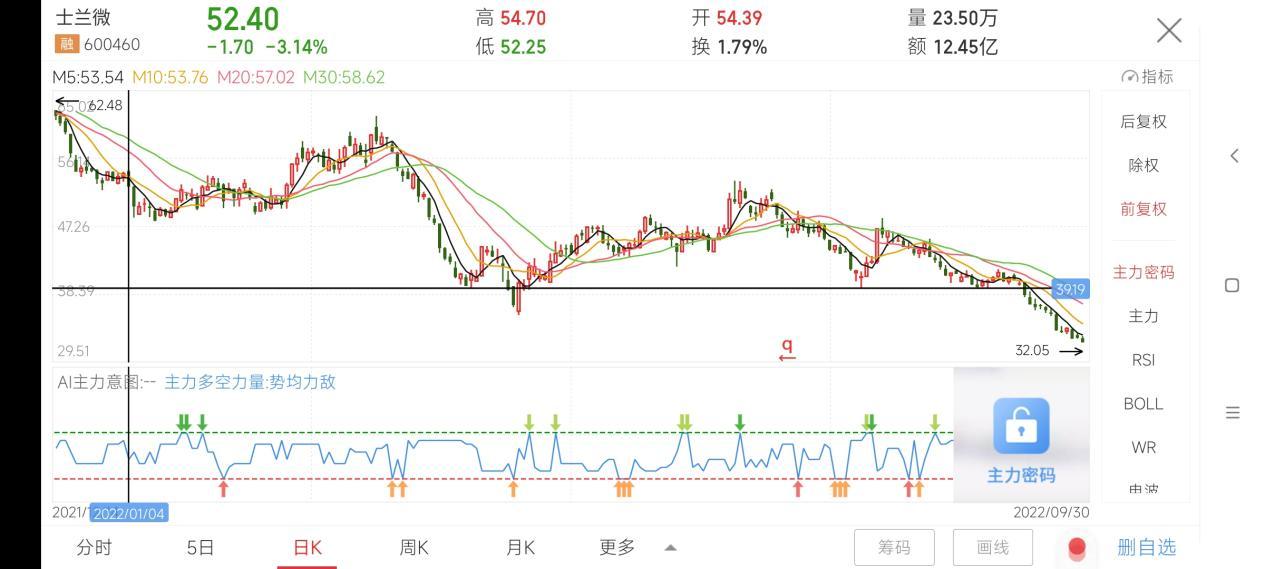Select 前复权 price adjustment option

[1143, 209]
